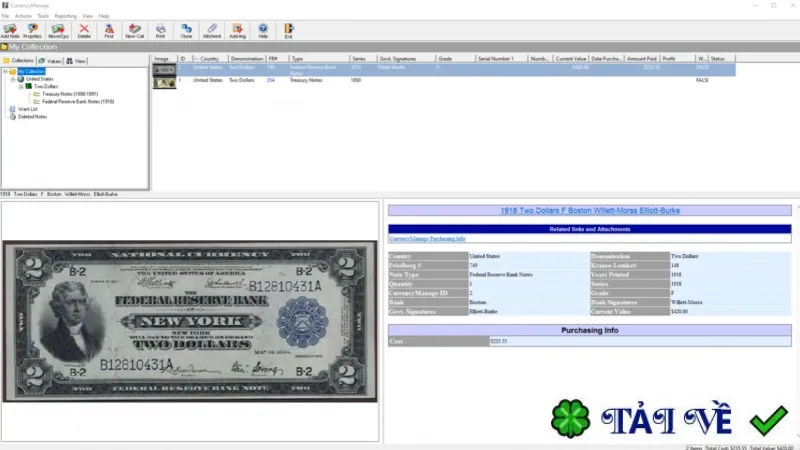Image resolution: width=800 pixels, height=450 pixels.
Task: Collapse the United States tree node
Action: [x=13, y=79]
